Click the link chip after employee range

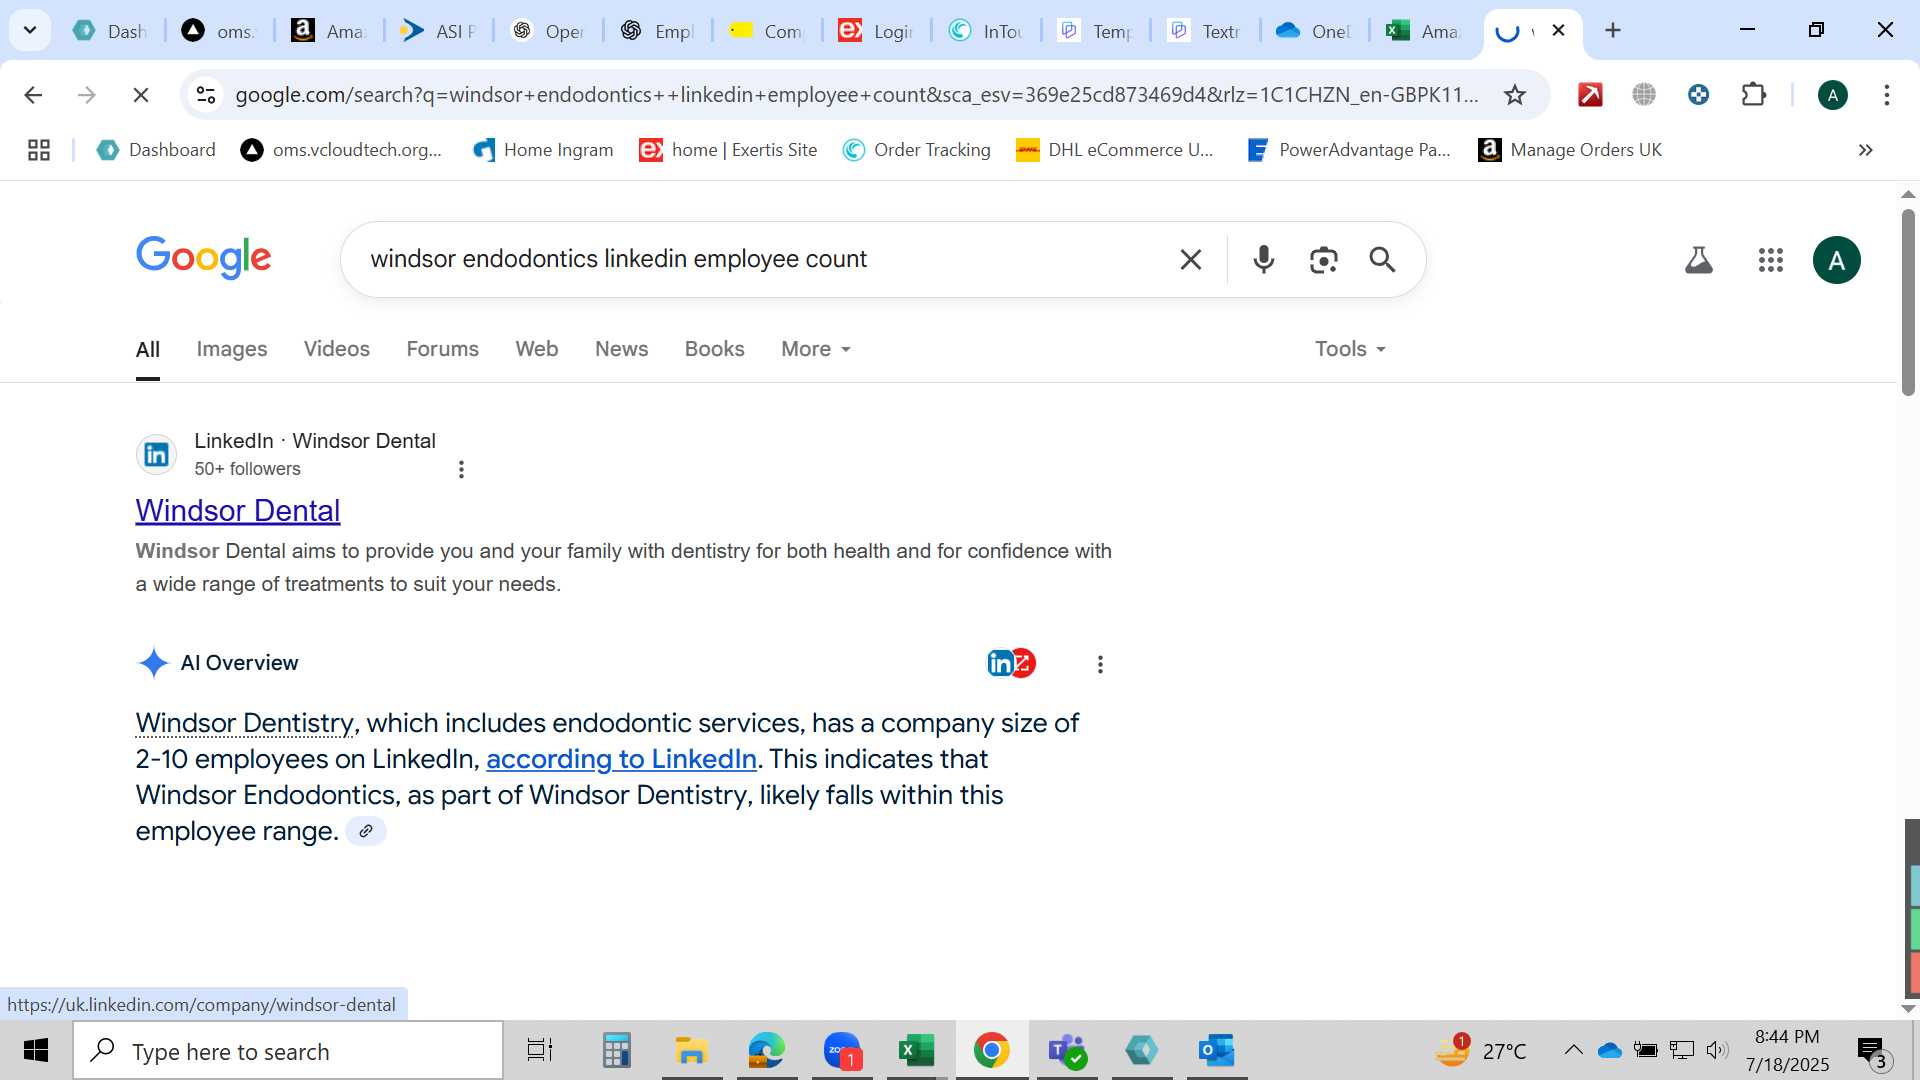[366, 831]
